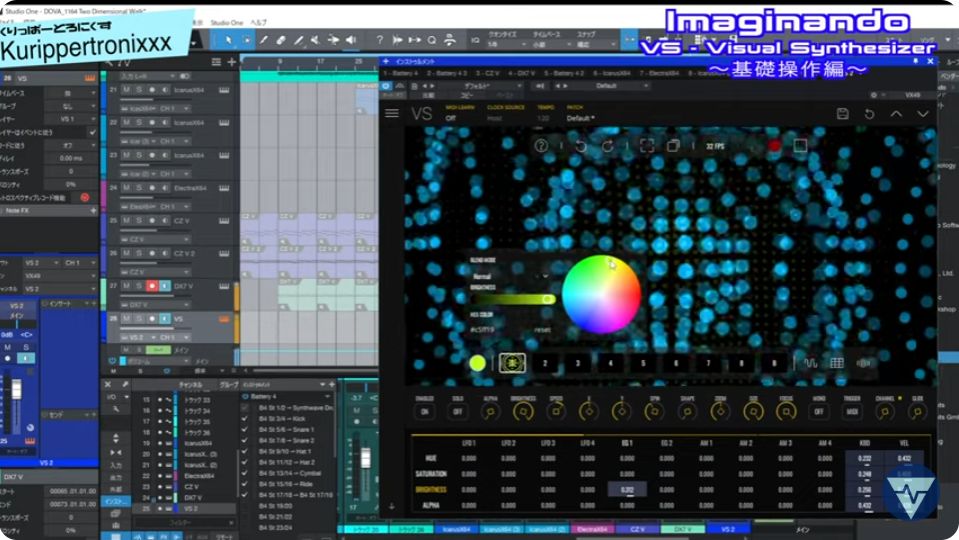
Task: Click the brightness slider in the color picker
Action: tap(513, 299)
